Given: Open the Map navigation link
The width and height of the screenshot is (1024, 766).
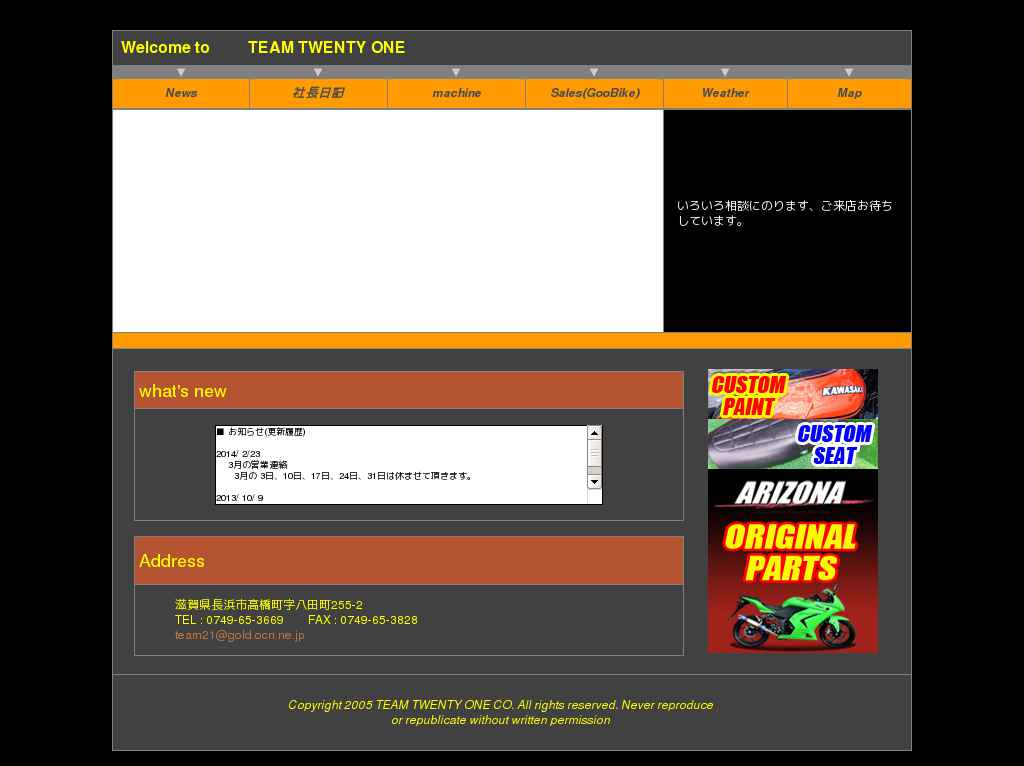Looking at the screenshot, I should 849,93.
